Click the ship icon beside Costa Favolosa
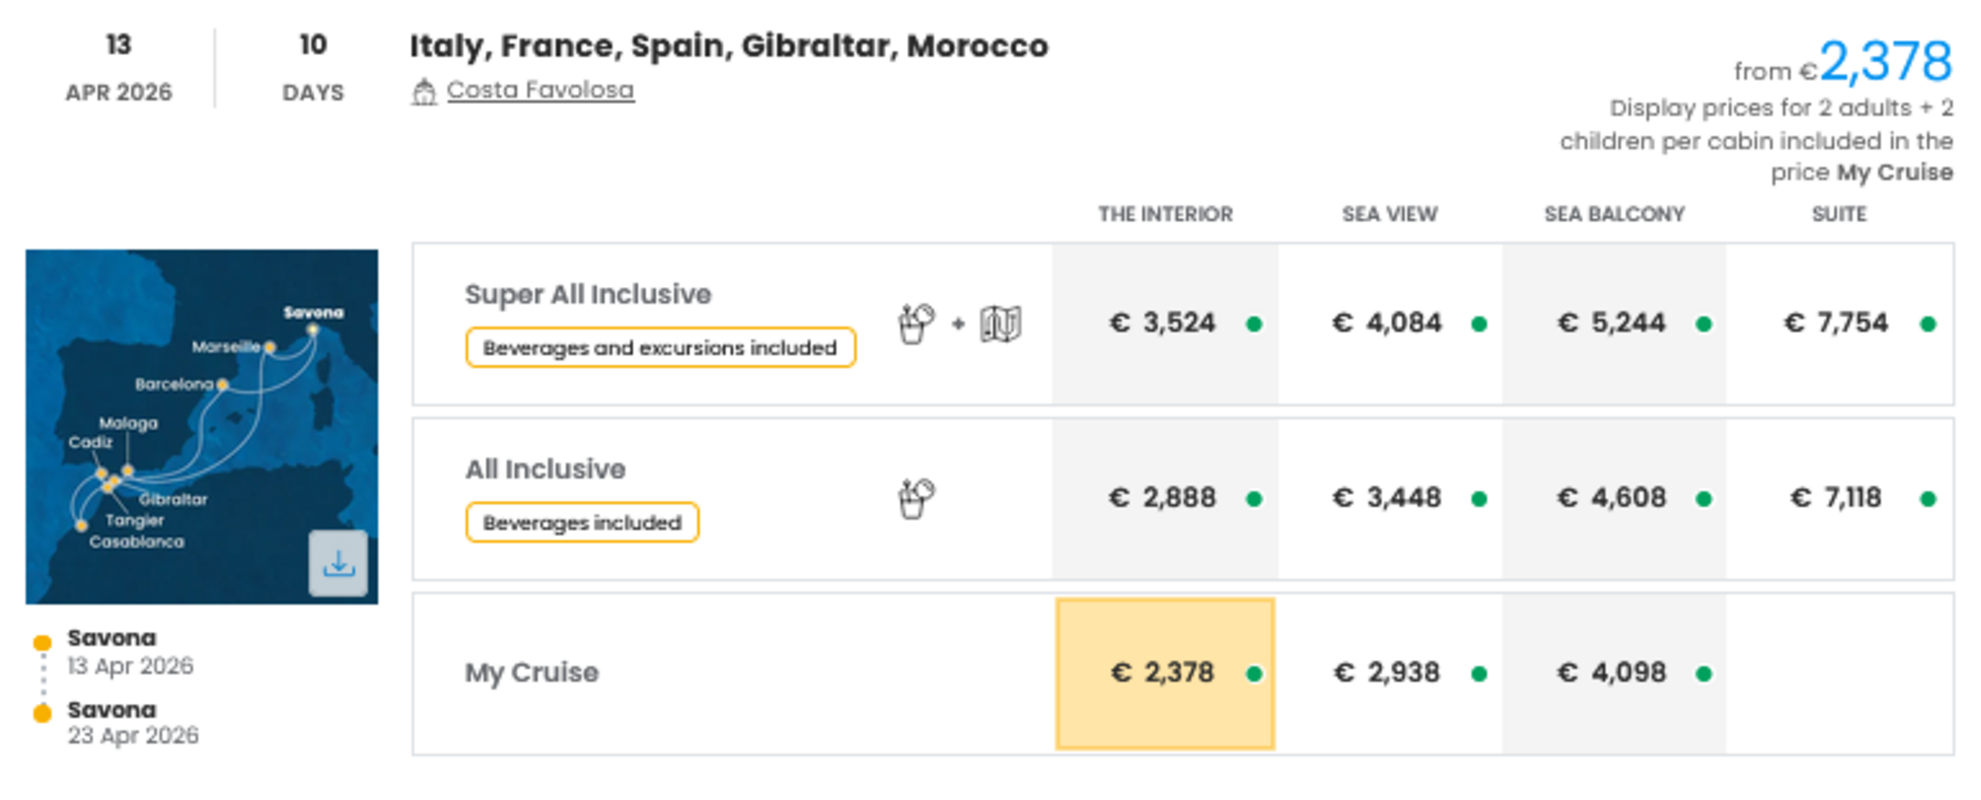This screenshot has height=800, width=1981. pos(424,92)
